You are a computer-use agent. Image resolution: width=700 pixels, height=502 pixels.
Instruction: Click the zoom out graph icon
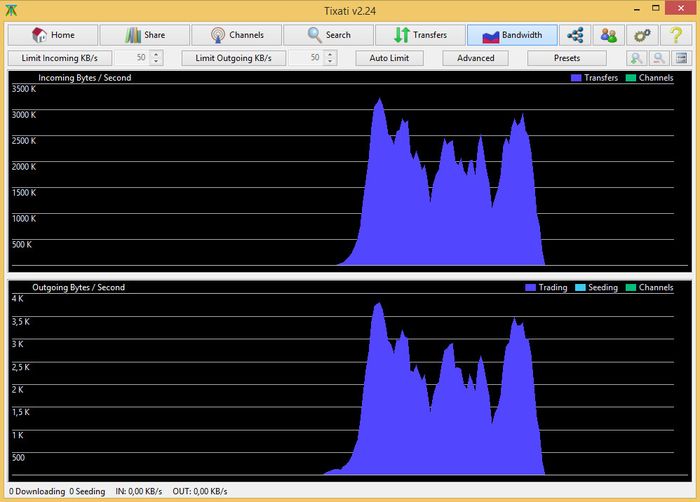click(x=659, y=58)
